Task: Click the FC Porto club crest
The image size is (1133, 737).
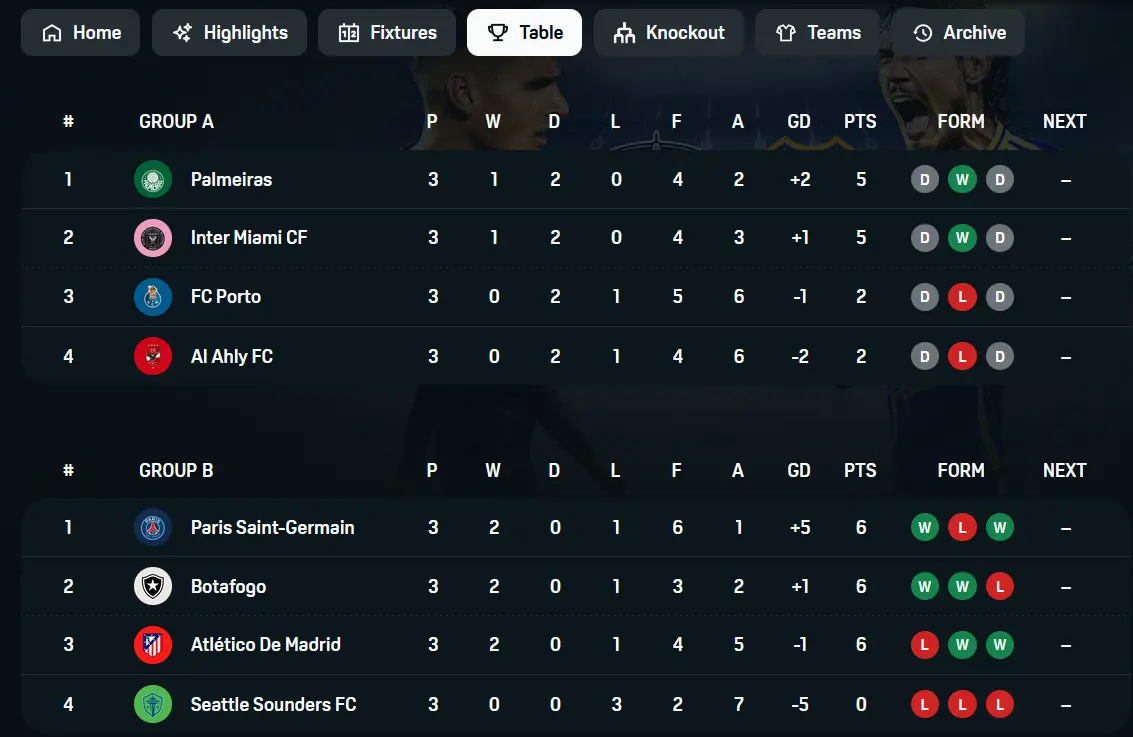Action: point(152,297)
